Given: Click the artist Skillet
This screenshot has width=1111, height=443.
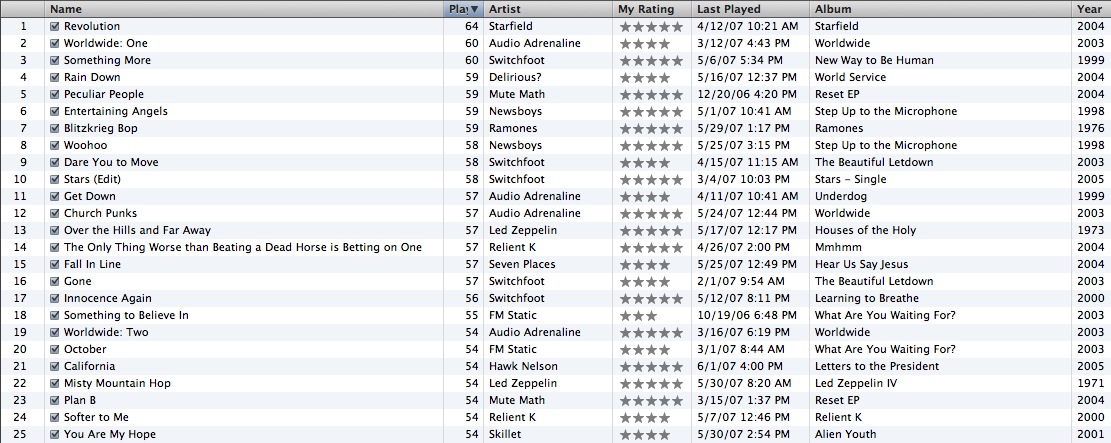Looking at the screenshot, I should tap(506, 434).
